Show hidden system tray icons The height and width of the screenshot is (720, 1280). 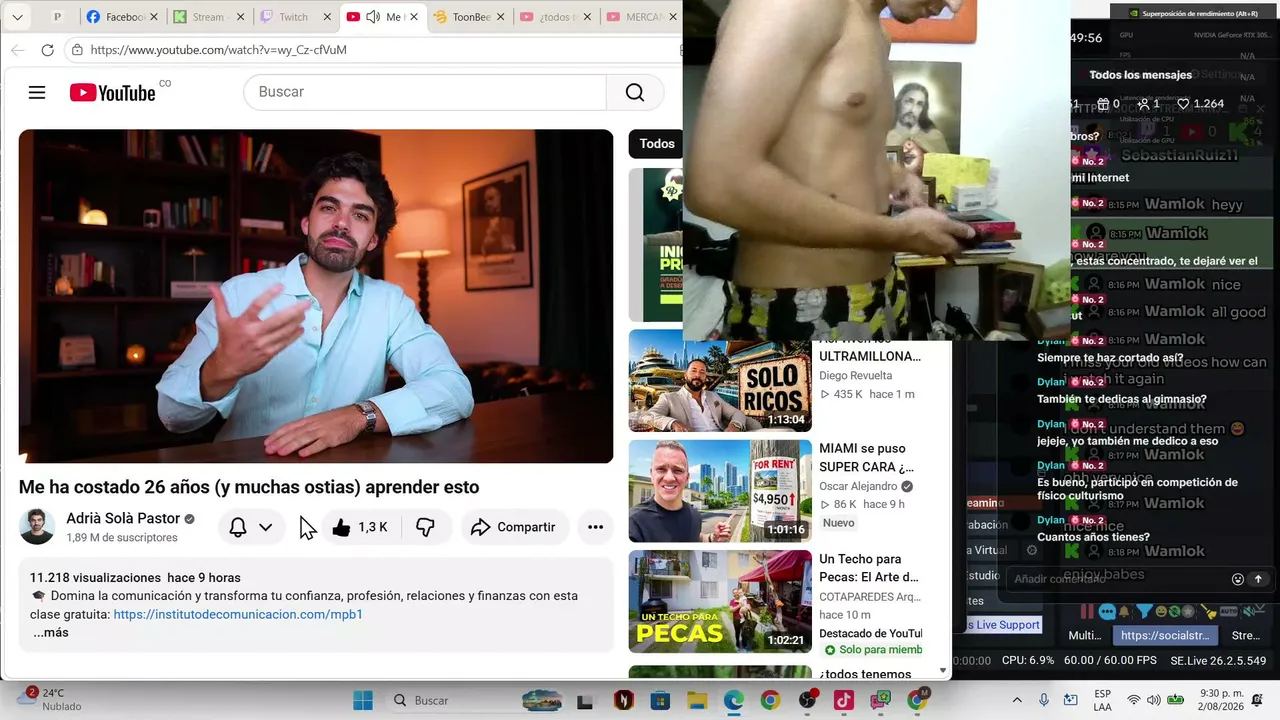(1017, 700)
